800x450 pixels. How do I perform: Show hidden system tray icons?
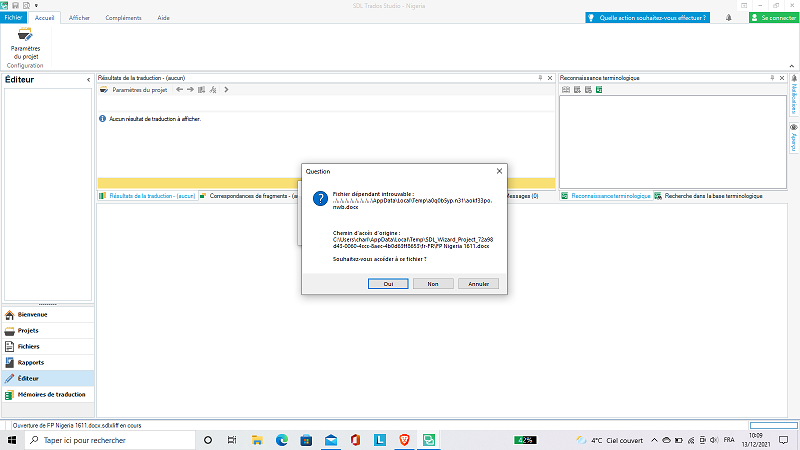pyautogui.click(x=654, y=440)
